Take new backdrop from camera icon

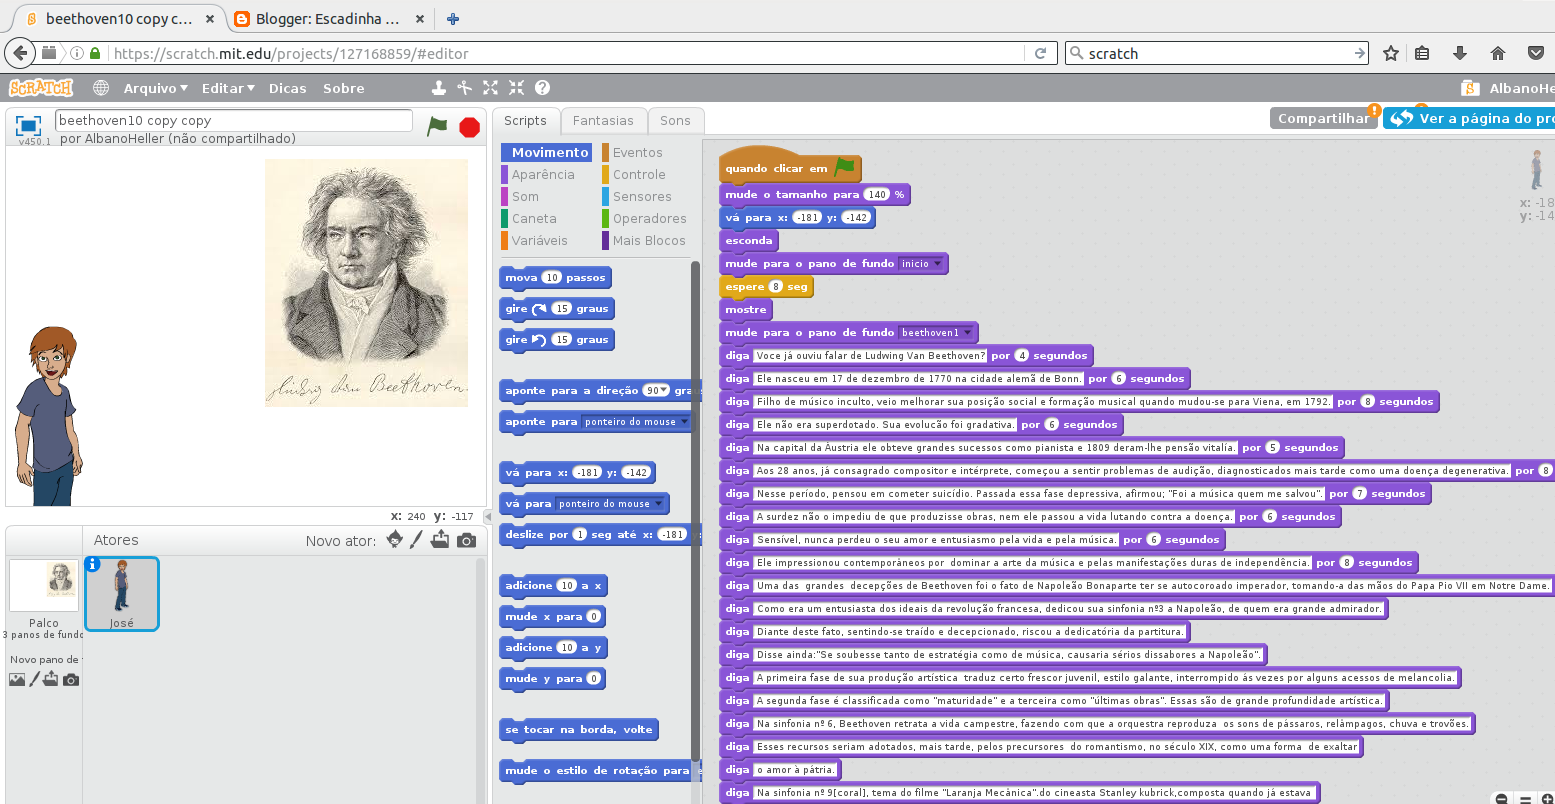tap(71, 680)
